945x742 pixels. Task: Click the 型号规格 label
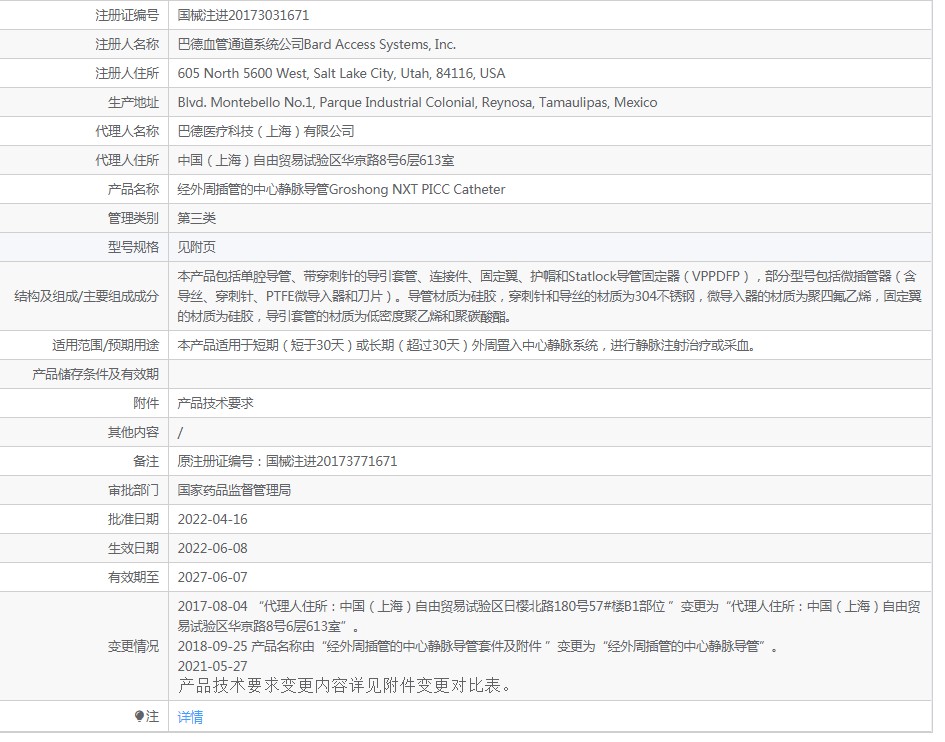click(x=133, y=247)
